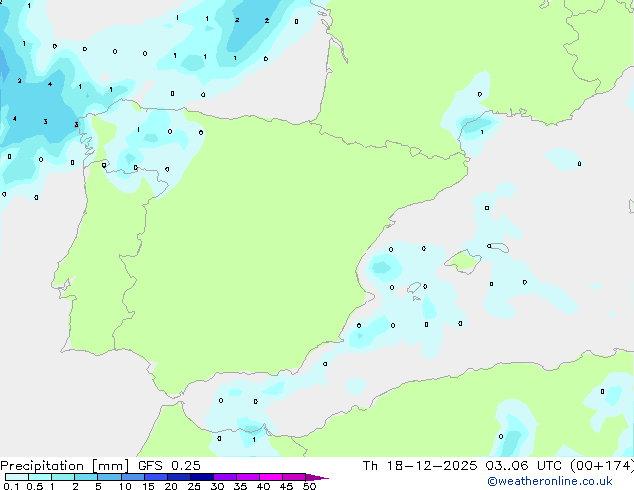Click the '0.1' legend label
Viewport: 634px width, 490px height.
pos(11,486)
